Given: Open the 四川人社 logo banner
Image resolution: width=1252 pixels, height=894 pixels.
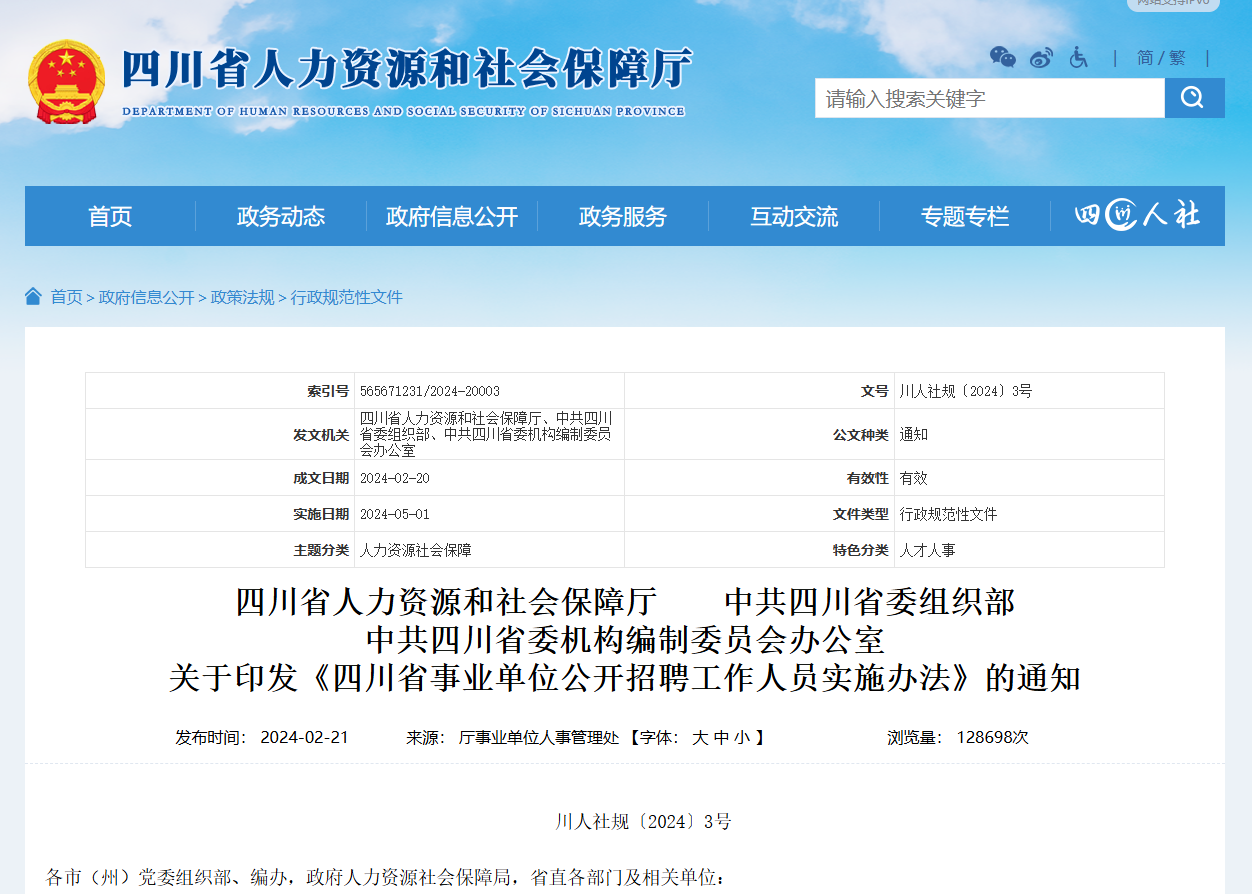Looking at the screenshot, I should click(1137, 215).
